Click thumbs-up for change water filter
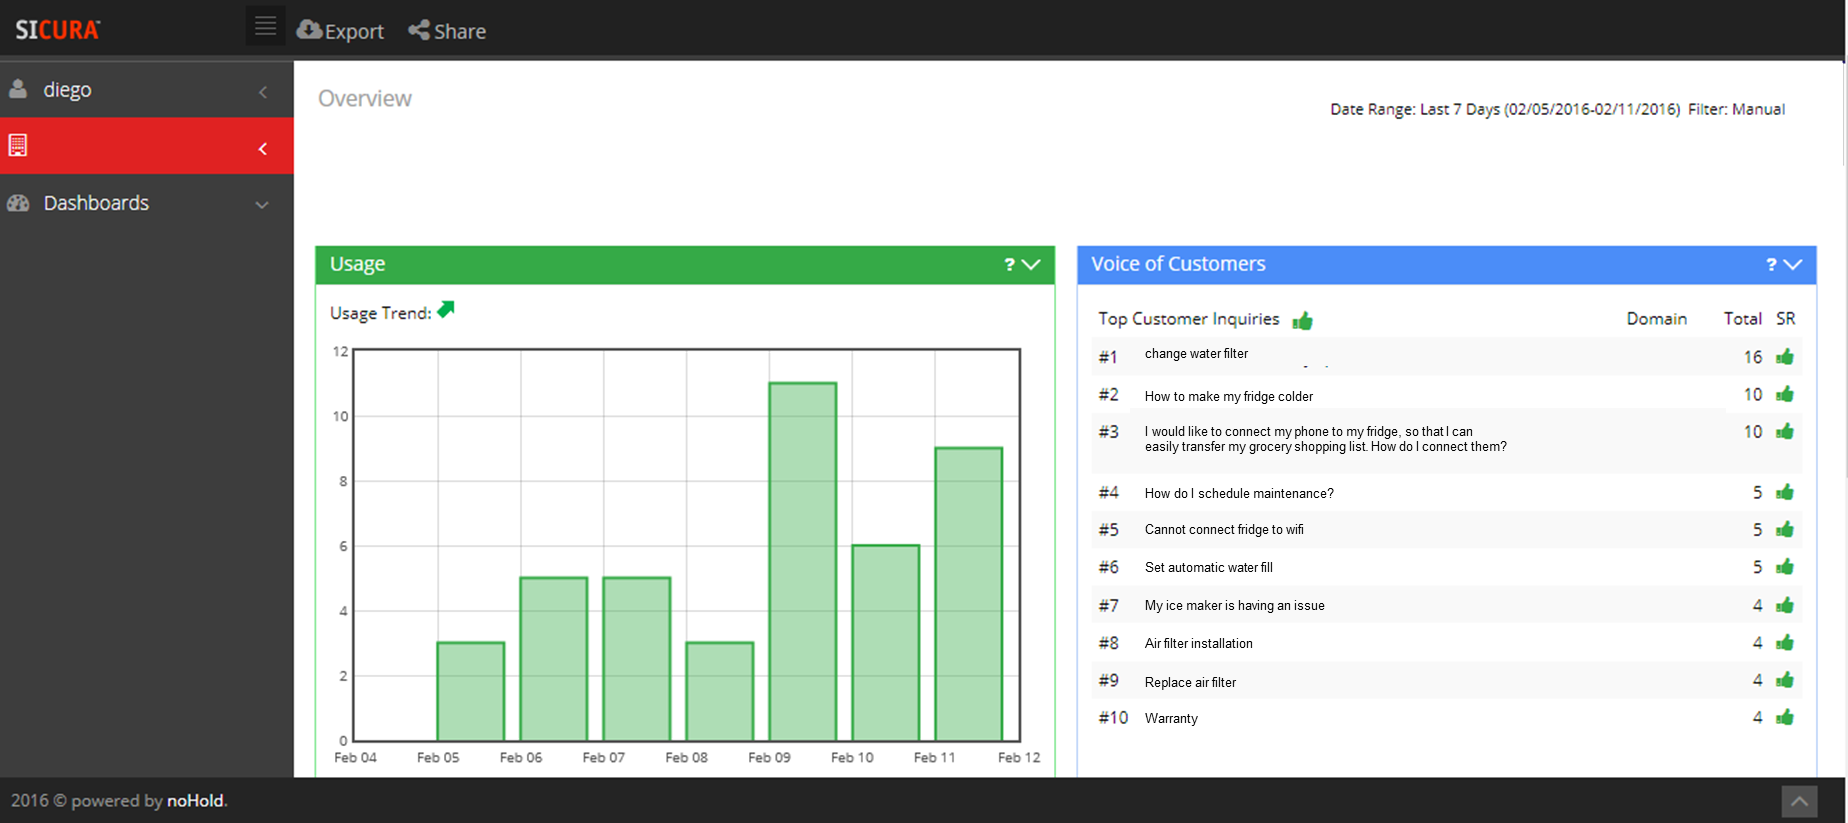 (x=1785, y=357)
